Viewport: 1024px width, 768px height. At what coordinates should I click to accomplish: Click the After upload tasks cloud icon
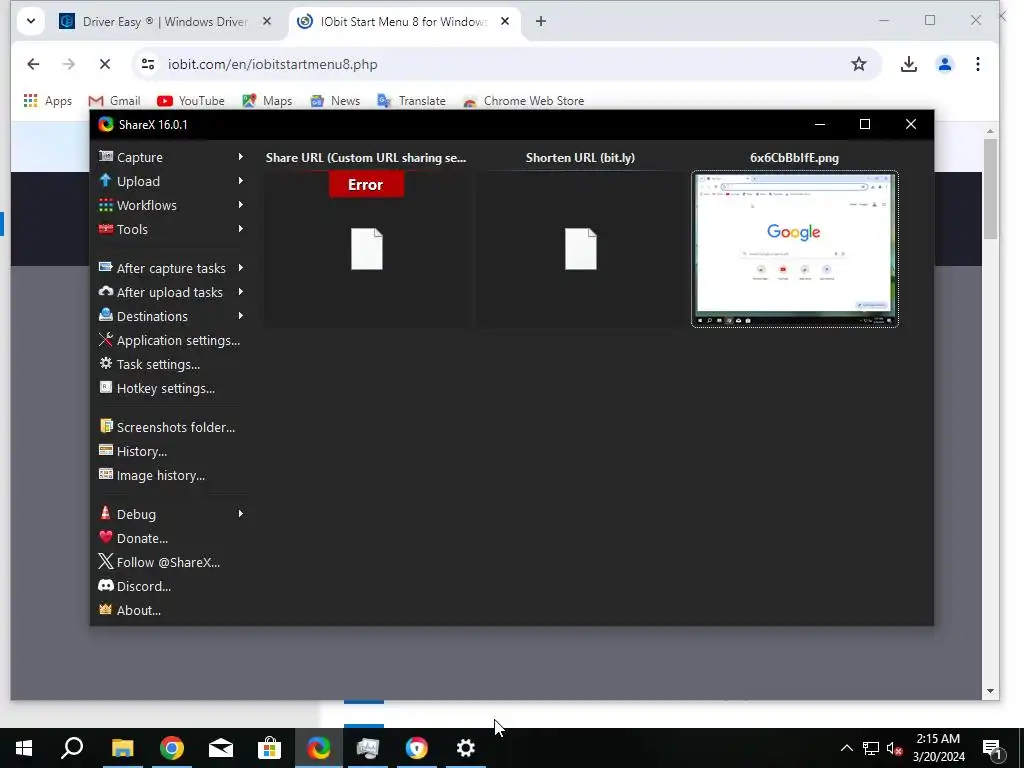[106, 292]
